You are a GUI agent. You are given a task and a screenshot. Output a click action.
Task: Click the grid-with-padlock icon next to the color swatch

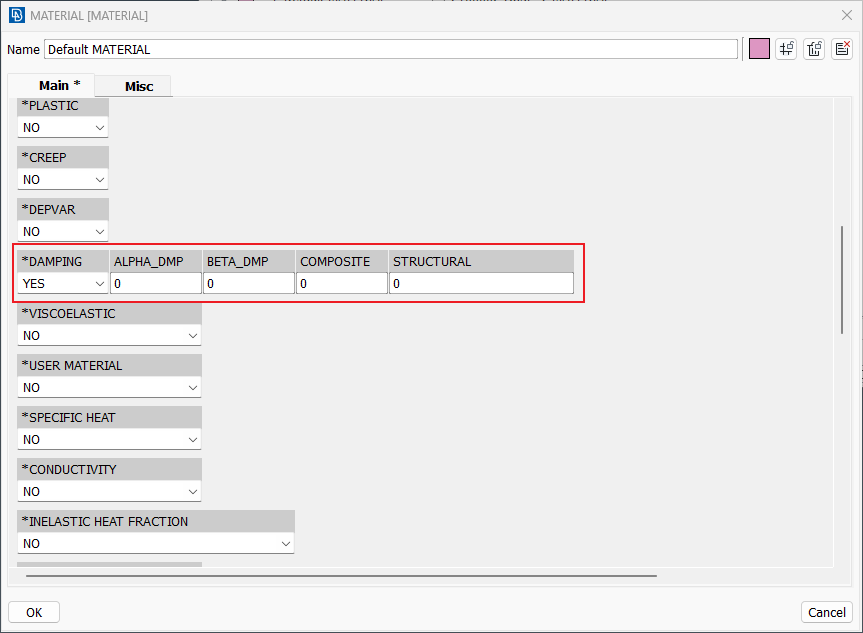click(786, 49)
